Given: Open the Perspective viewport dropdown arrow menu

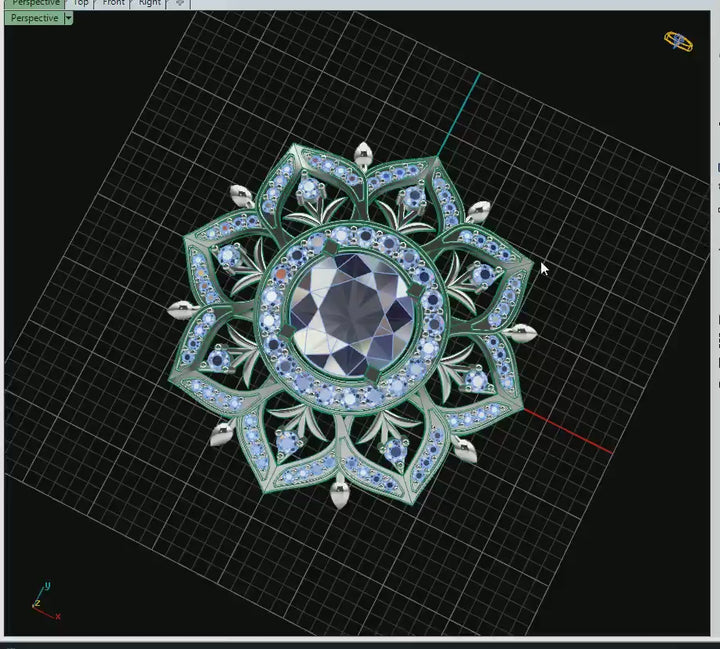Looking at the screenshot, I should [68, 18].
